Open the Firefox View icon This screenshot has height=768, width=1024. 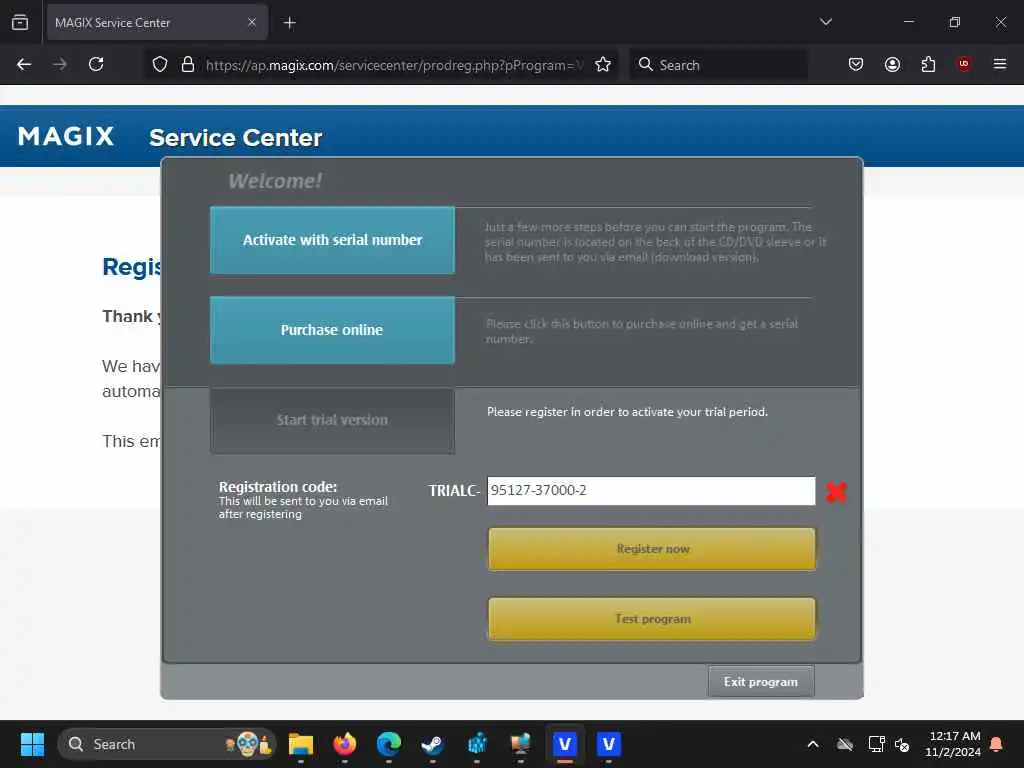click(20, 23)
